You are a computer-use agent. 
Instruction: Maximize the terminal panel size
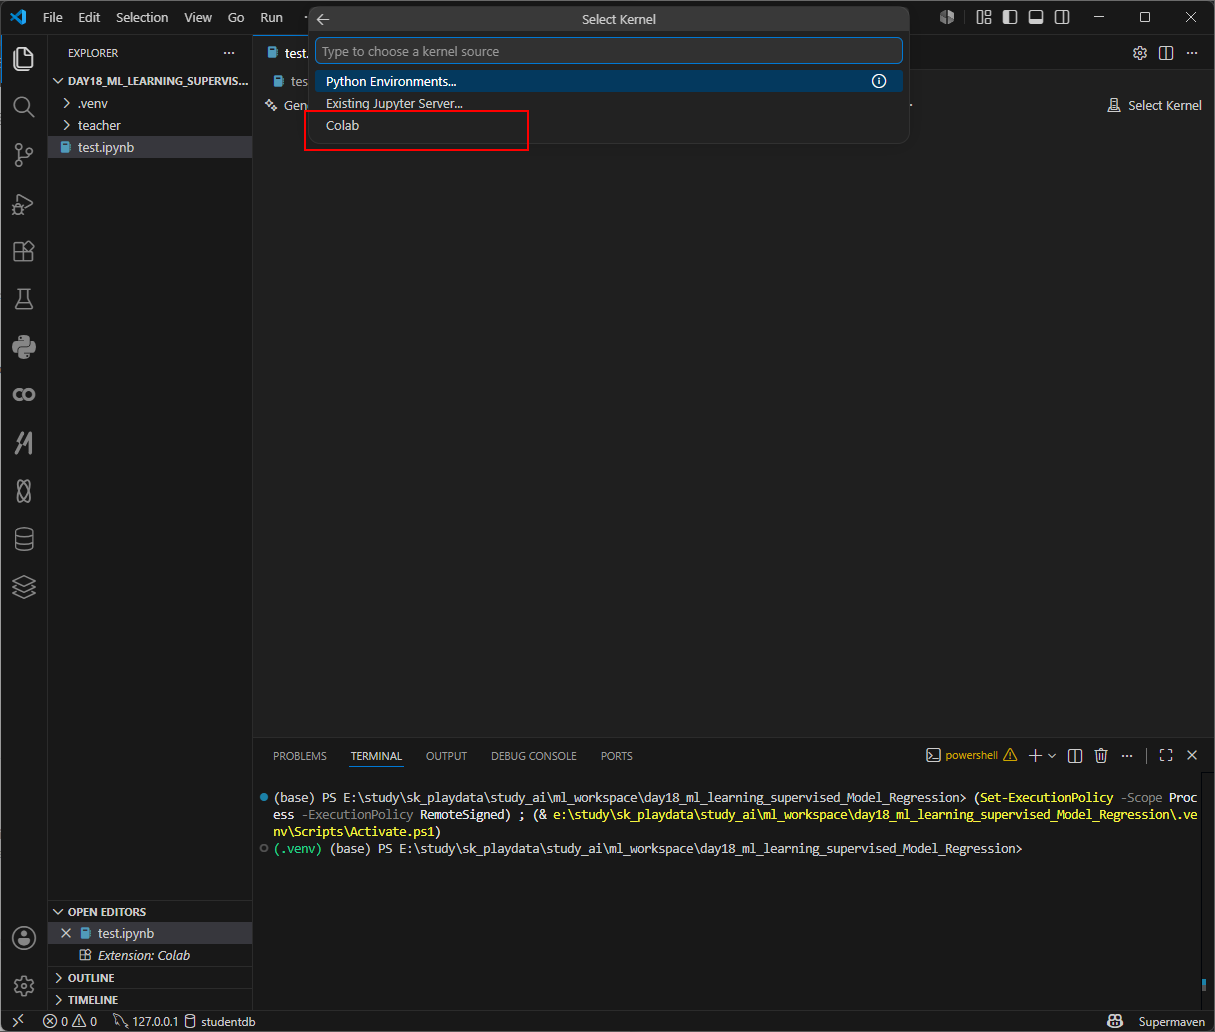coord(1166,756)
